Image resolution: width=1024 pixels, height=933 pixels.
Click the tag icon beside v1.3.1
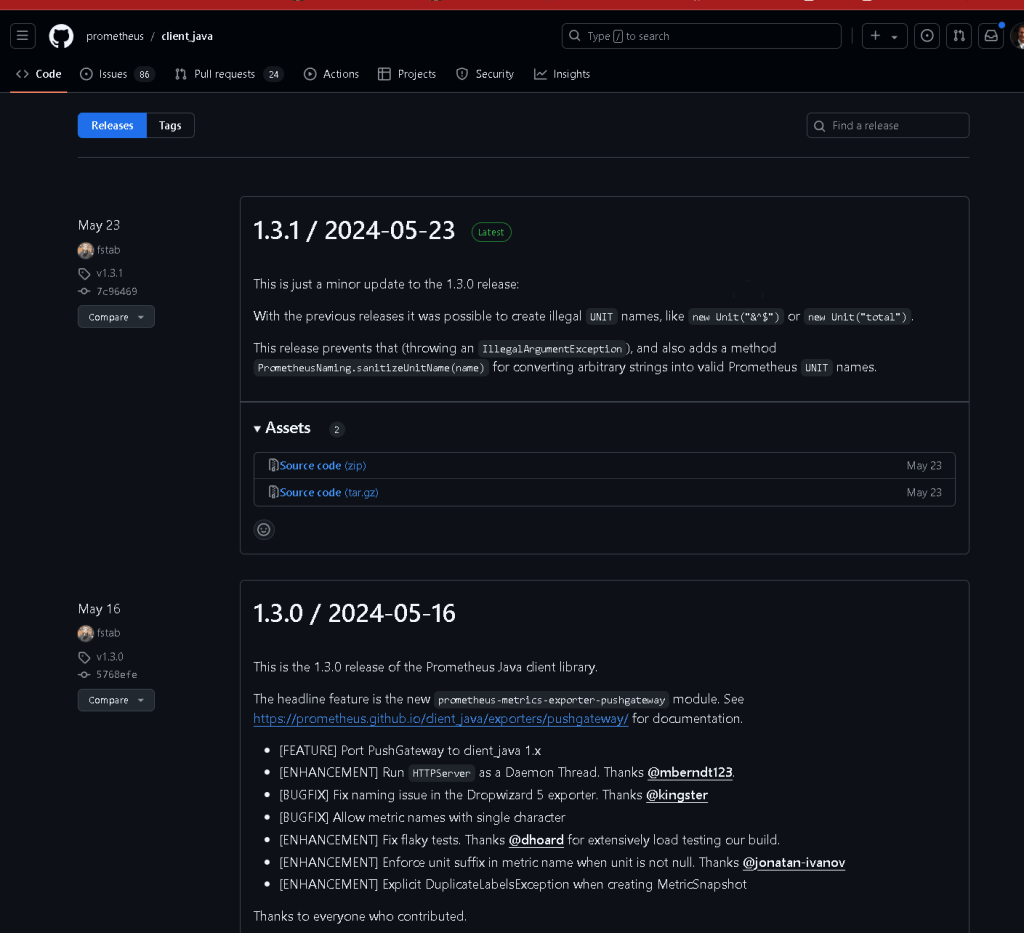tap(84, 274)
